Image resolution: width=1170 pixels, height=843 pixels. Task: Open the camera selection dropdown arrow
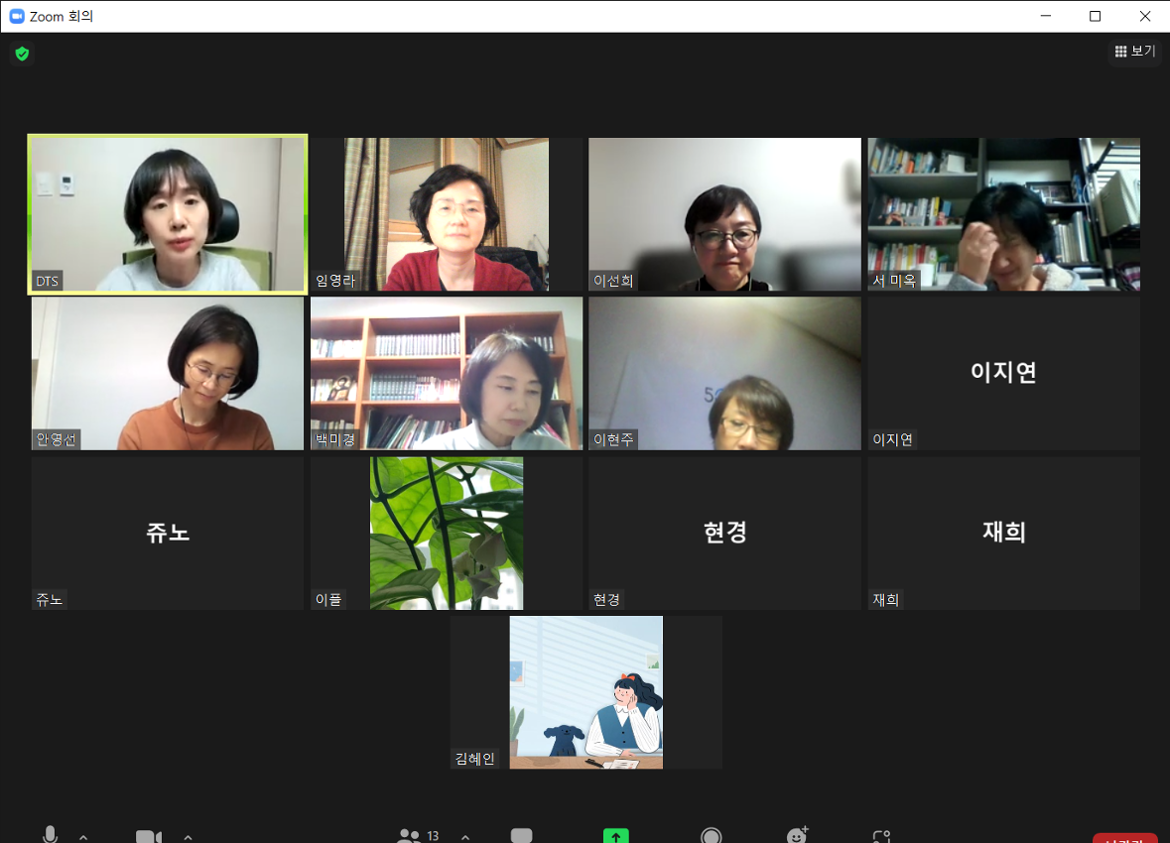coord(186,838)
